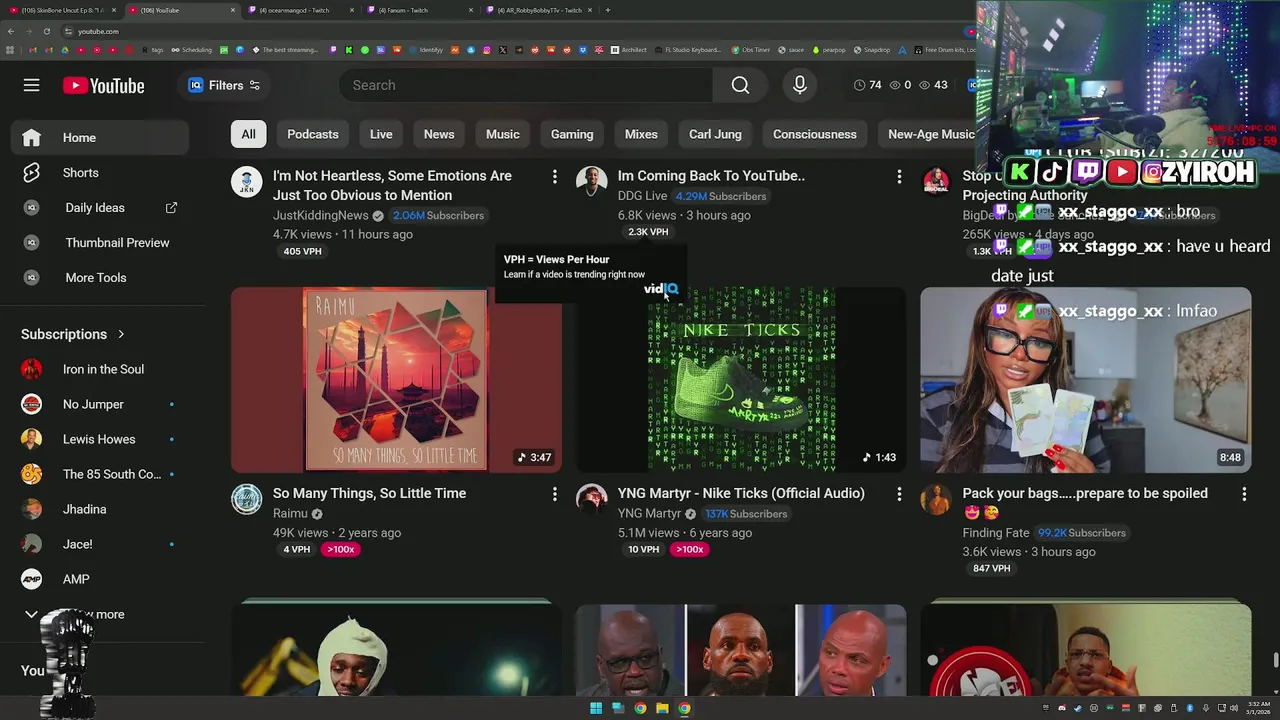The image size is (1280, 720).
Task: Select the Gaming chip
Action: (x=572, y=134)
